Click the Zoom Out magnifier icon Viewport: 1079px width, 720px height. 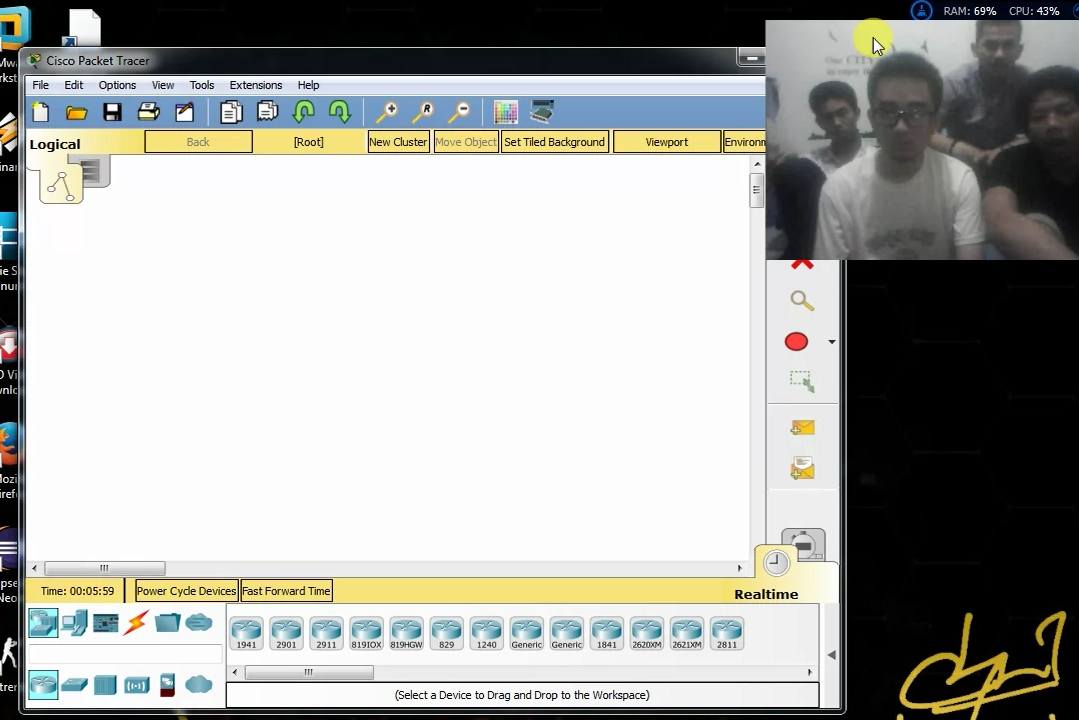pos(459,112)
